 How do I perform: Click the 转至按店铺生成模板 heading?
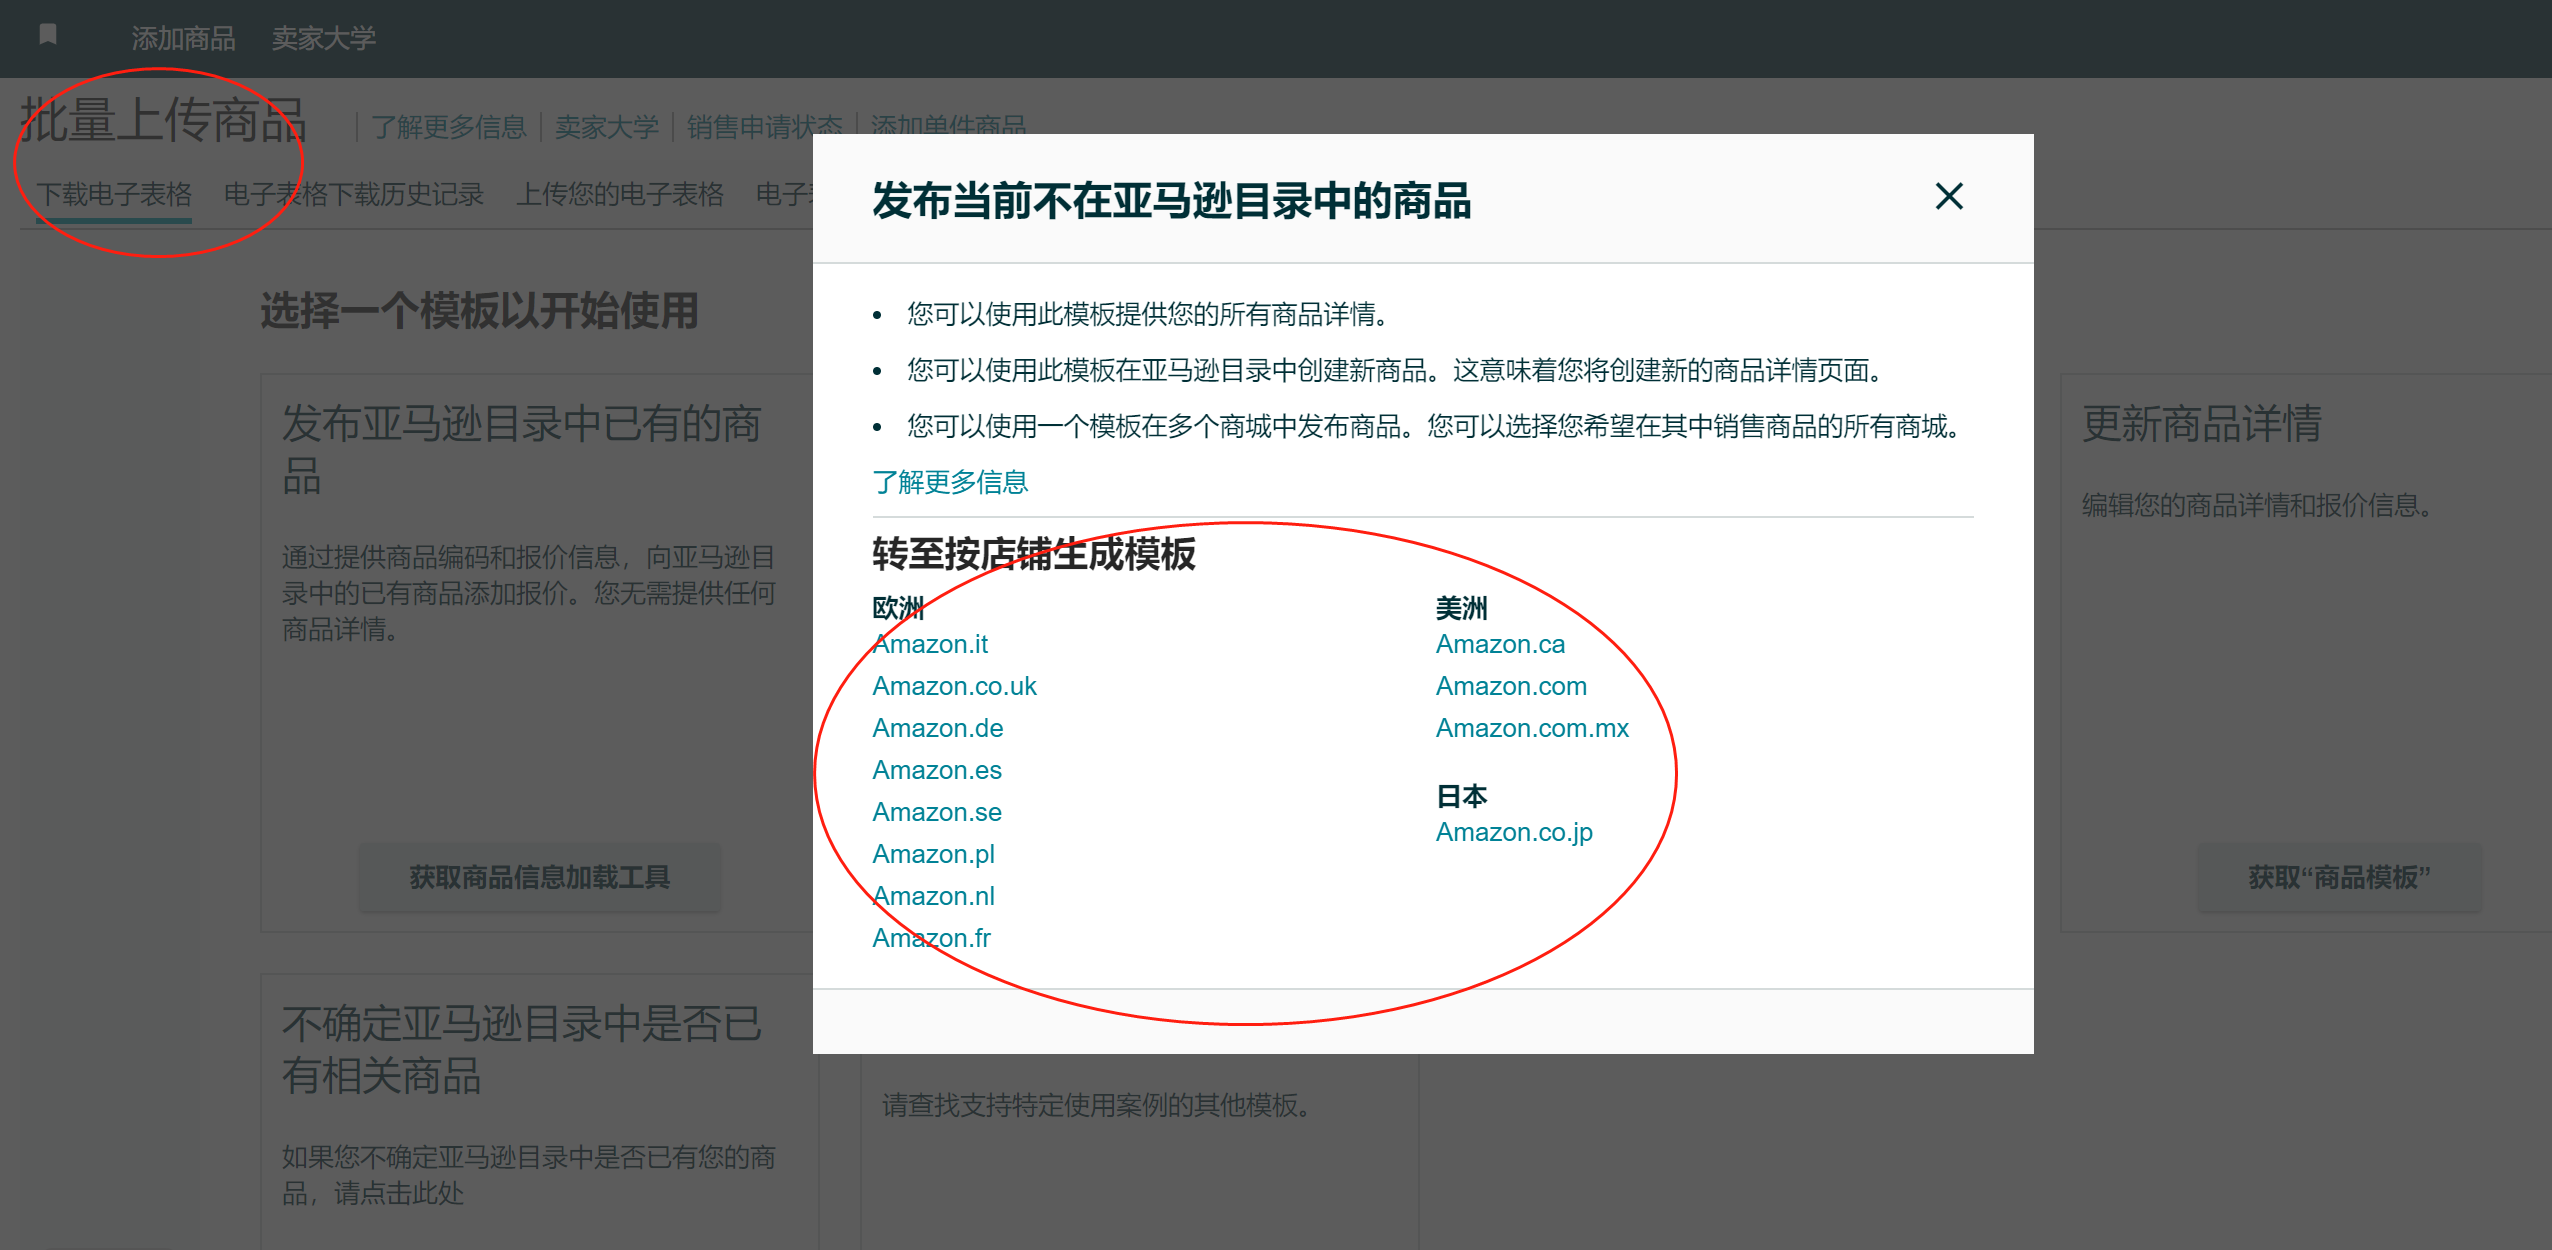1034,553
